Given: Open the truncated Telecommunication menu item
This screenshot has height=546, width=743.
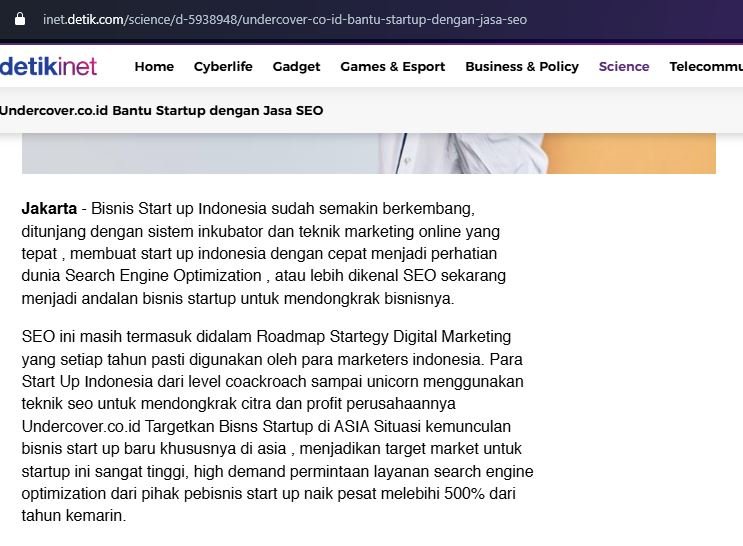Looking at the screenshot, I should point(705,67).
